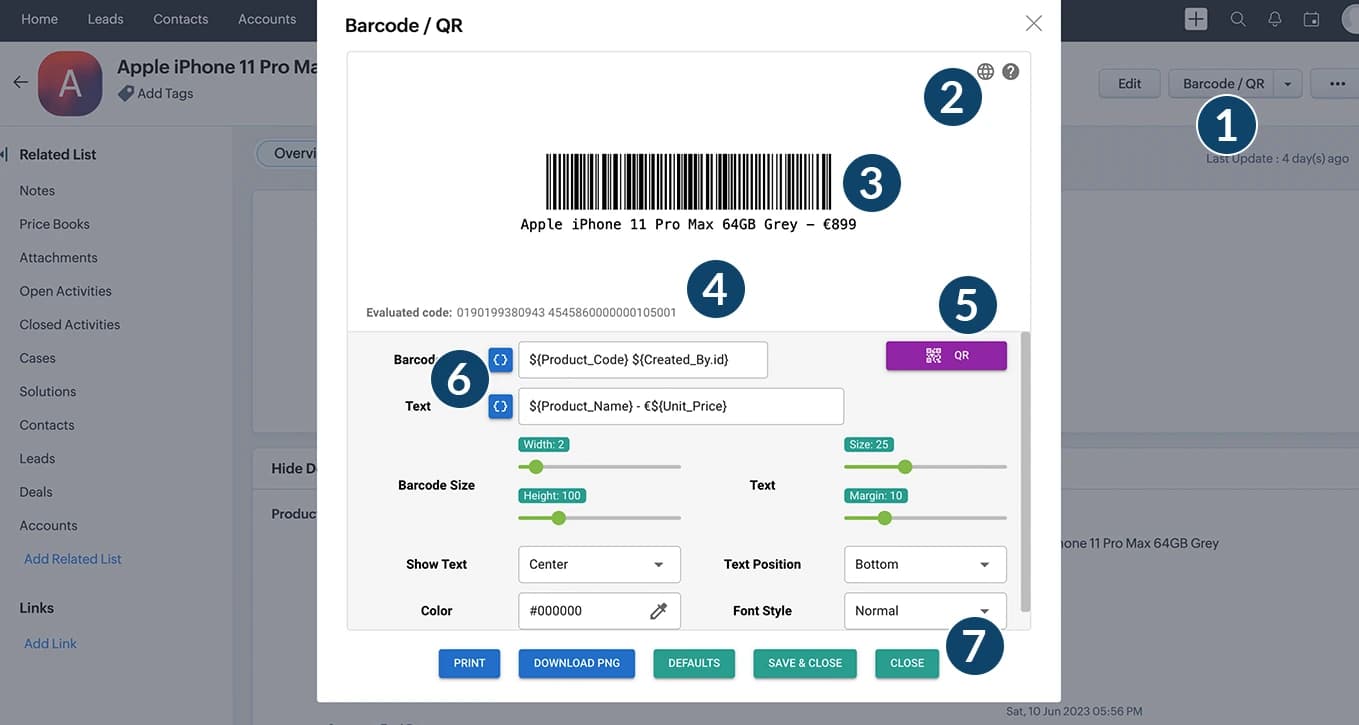Click the Edit button on product page
Viewport: 1359px width, 725px height.
coord(1129,84)
